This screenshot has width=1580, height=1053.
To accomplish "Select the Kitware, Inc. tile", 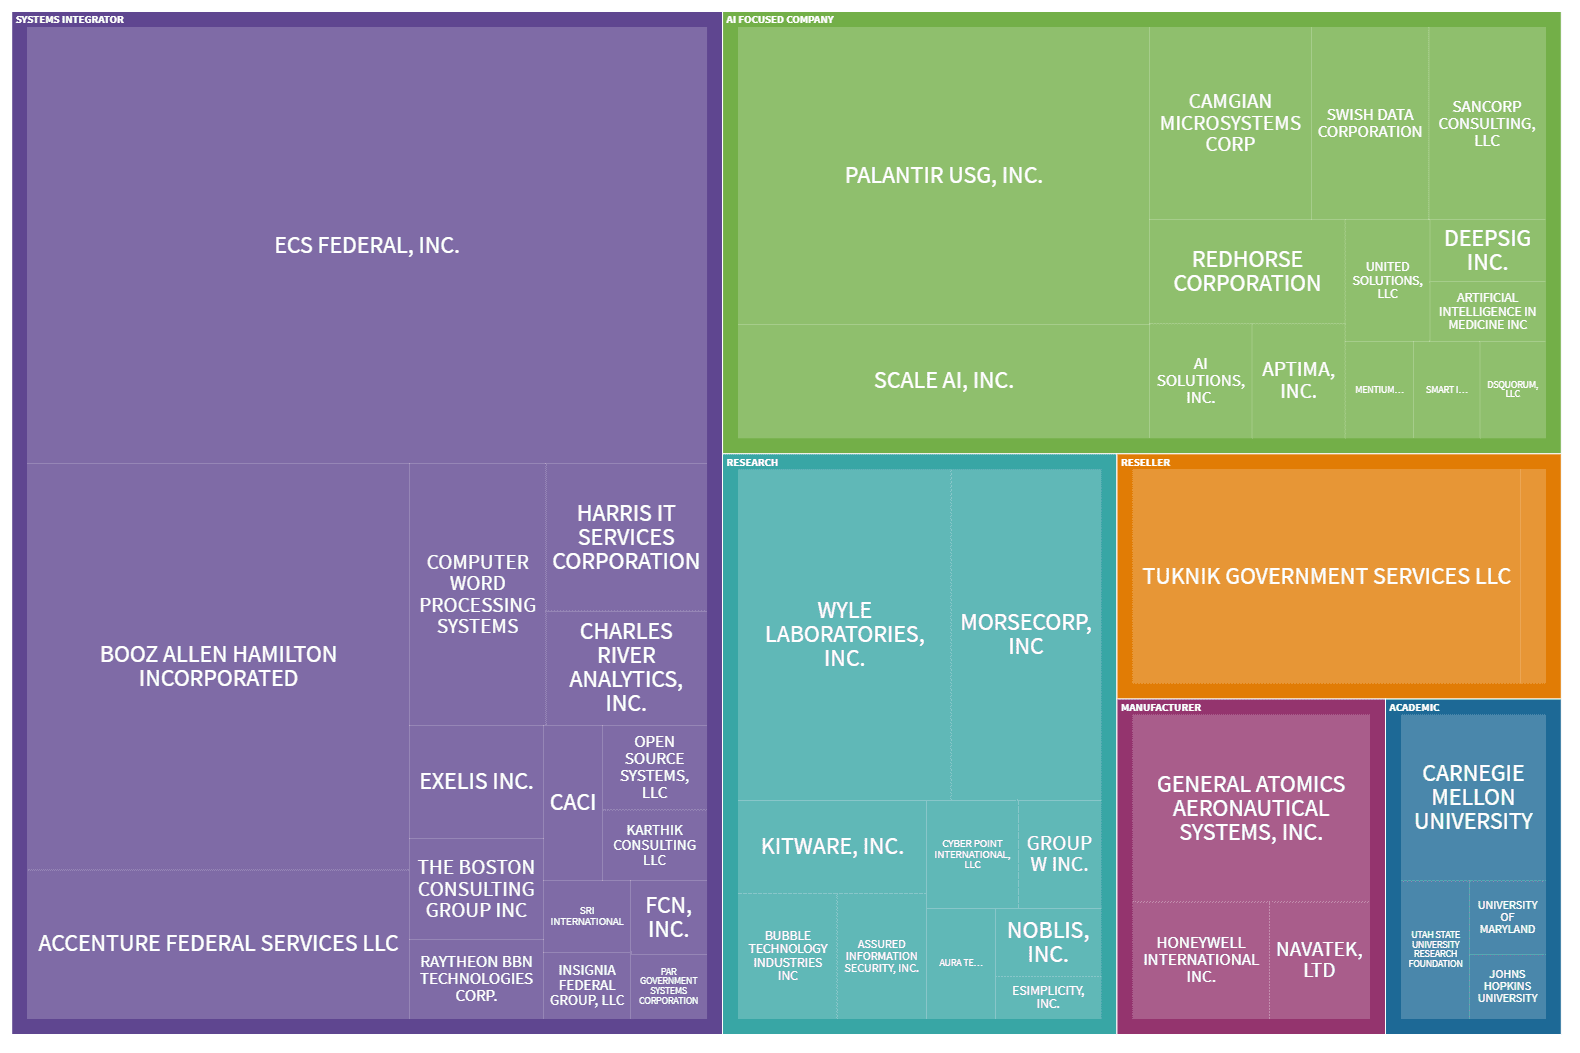I will (x=832, y=847).
